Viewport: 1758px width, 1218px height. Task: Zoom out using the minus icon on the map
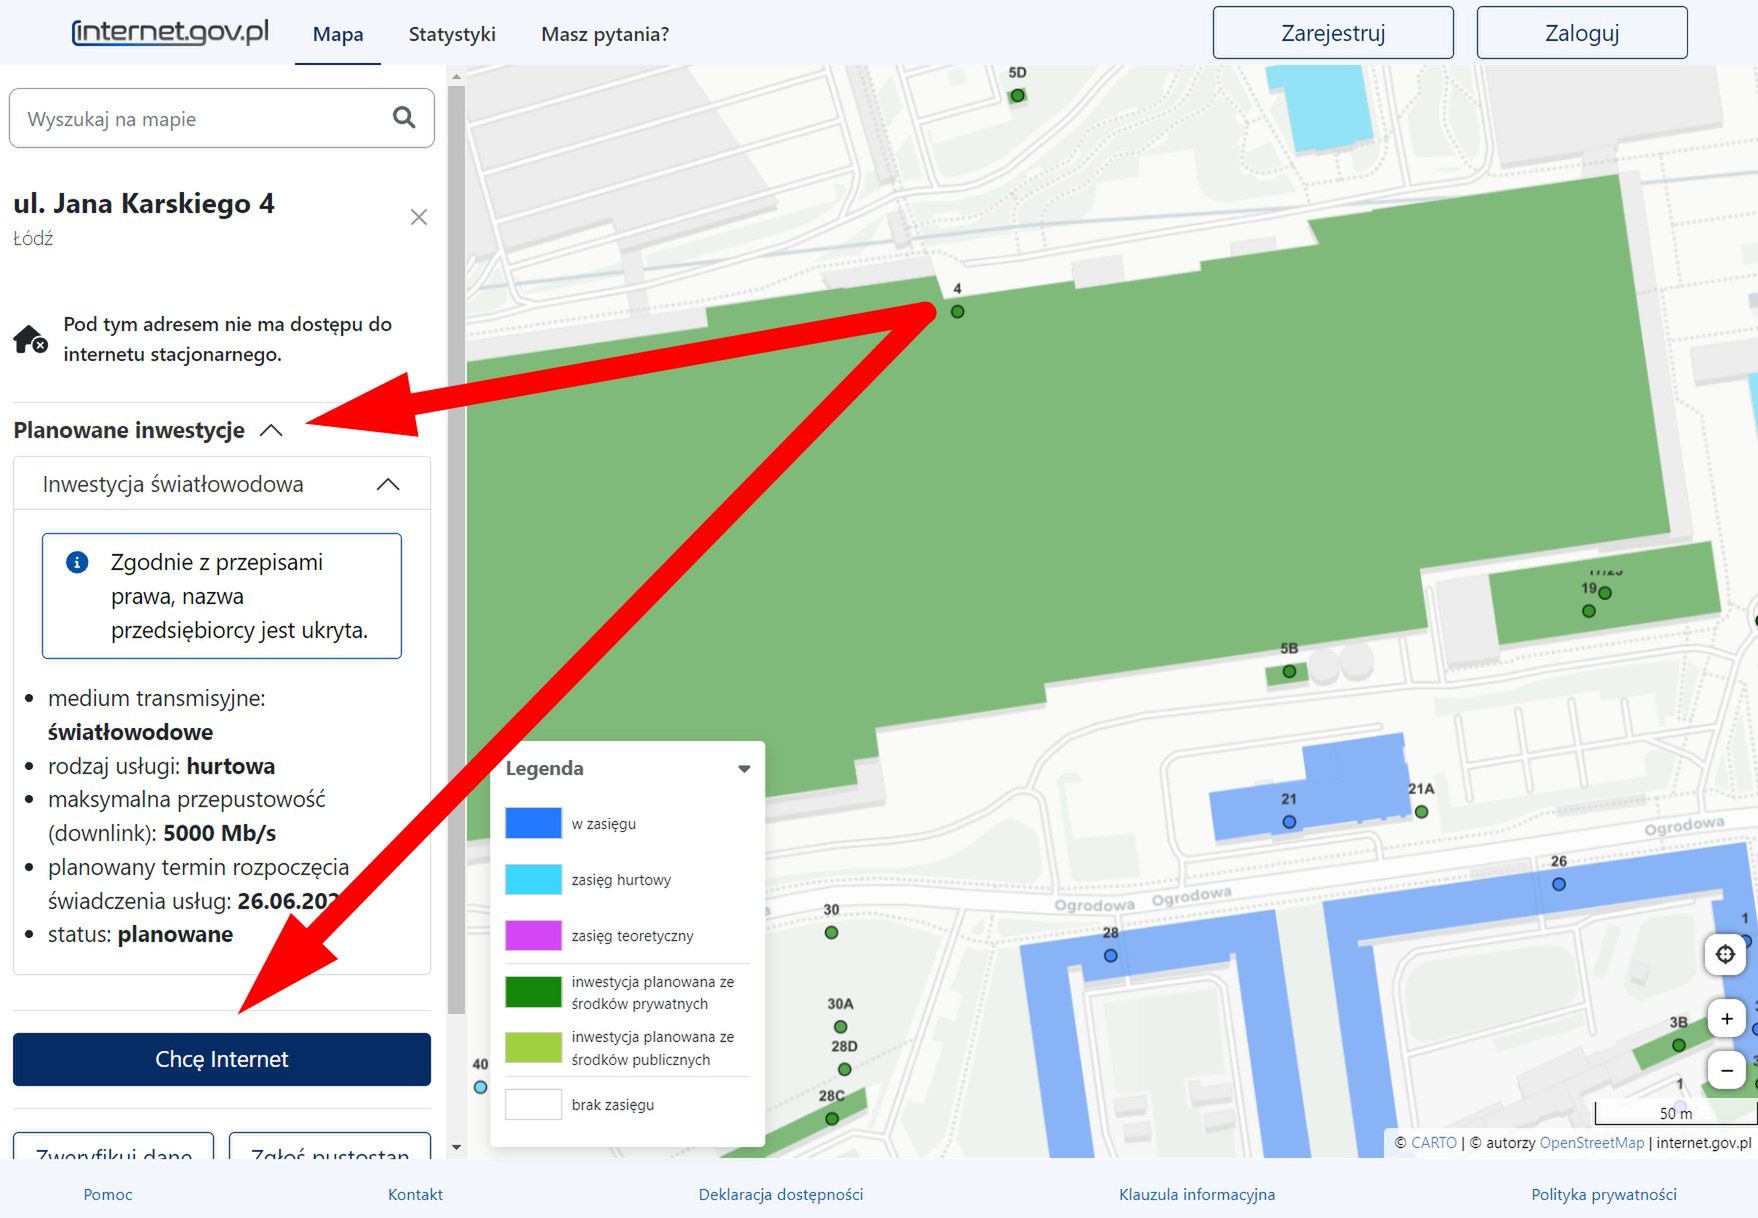coord(1726,1070)
